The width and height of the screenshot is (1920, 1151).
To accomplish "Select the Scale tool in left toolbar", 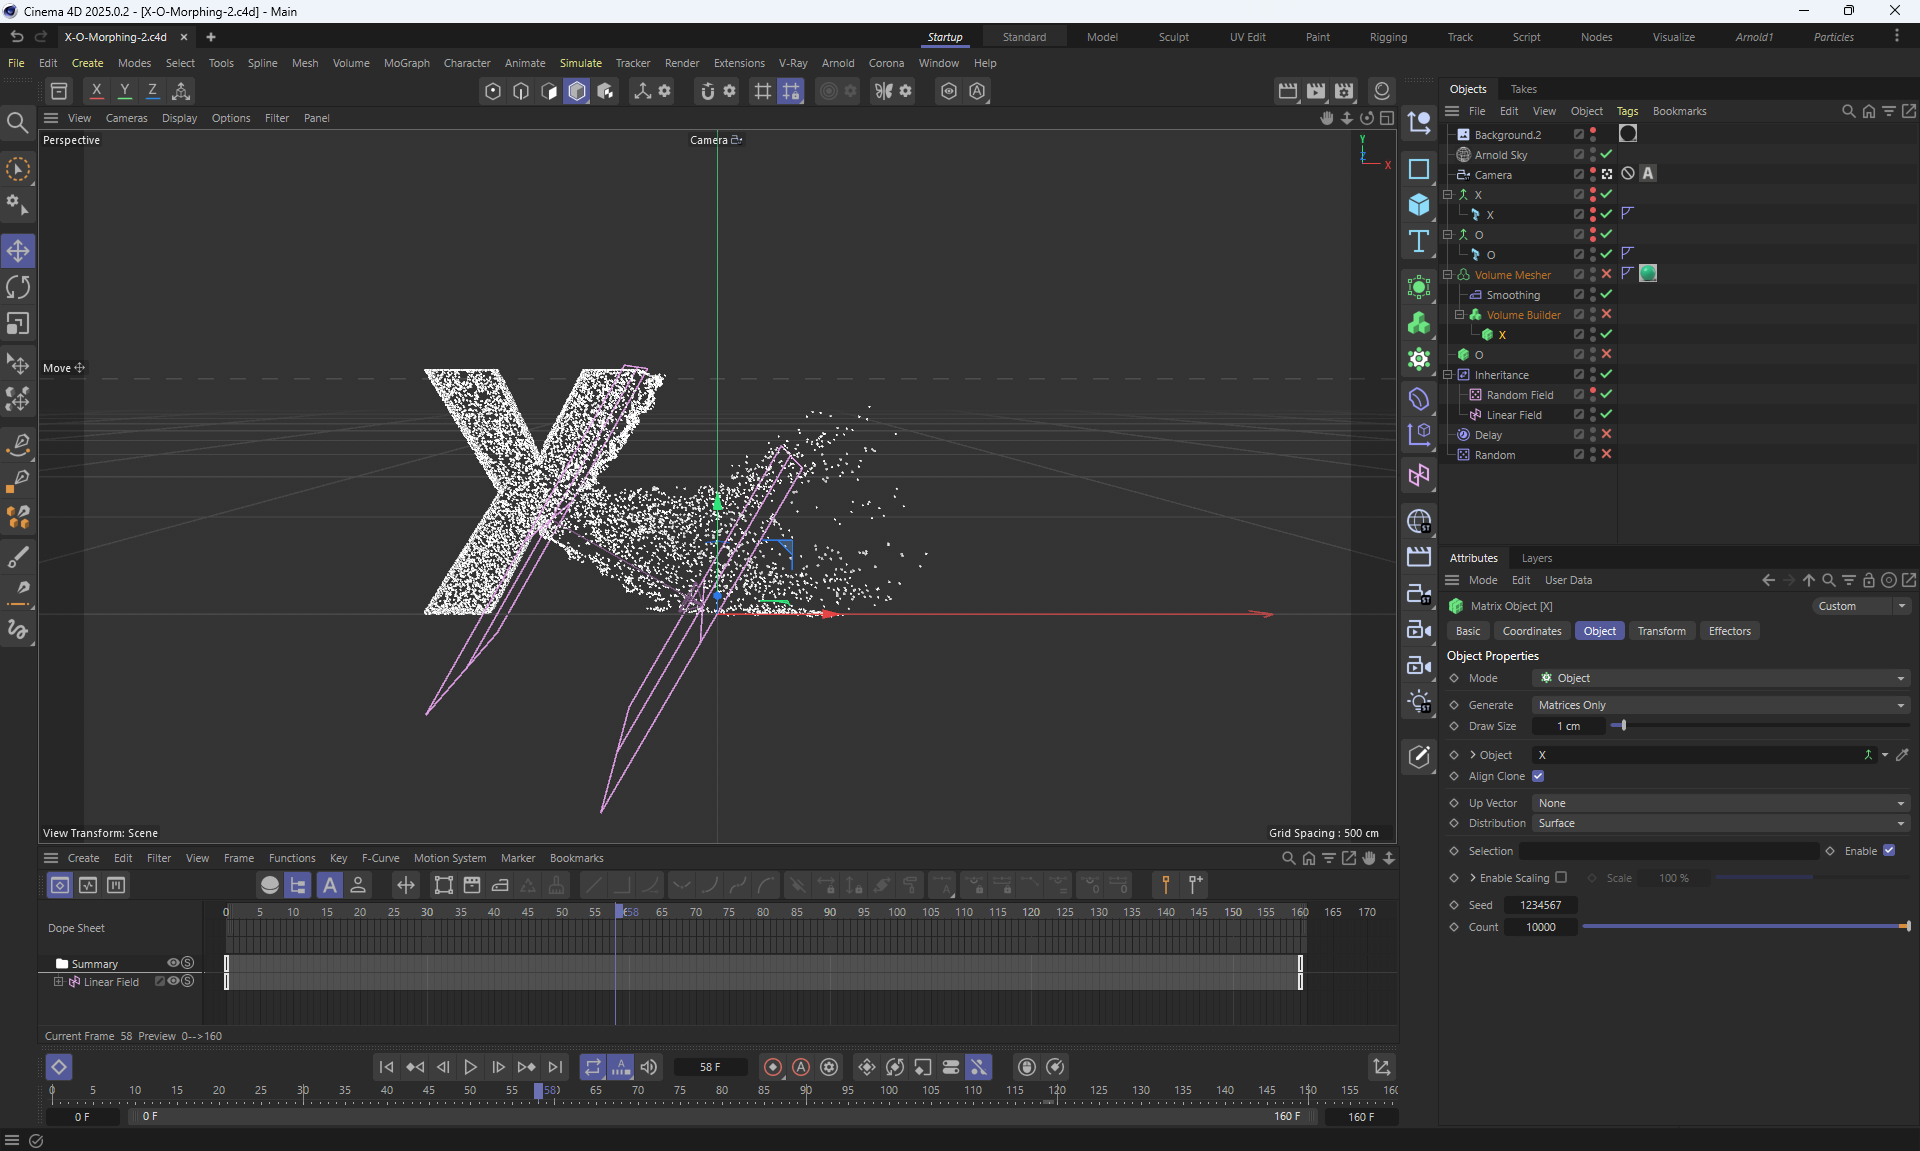I will coord(18,324).
